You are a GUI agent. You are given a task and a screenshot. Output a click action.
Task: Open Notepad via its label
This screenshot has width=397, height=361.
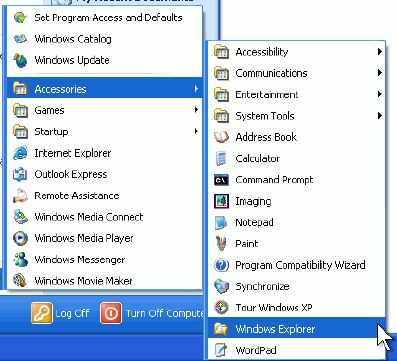tap(254, 223)
